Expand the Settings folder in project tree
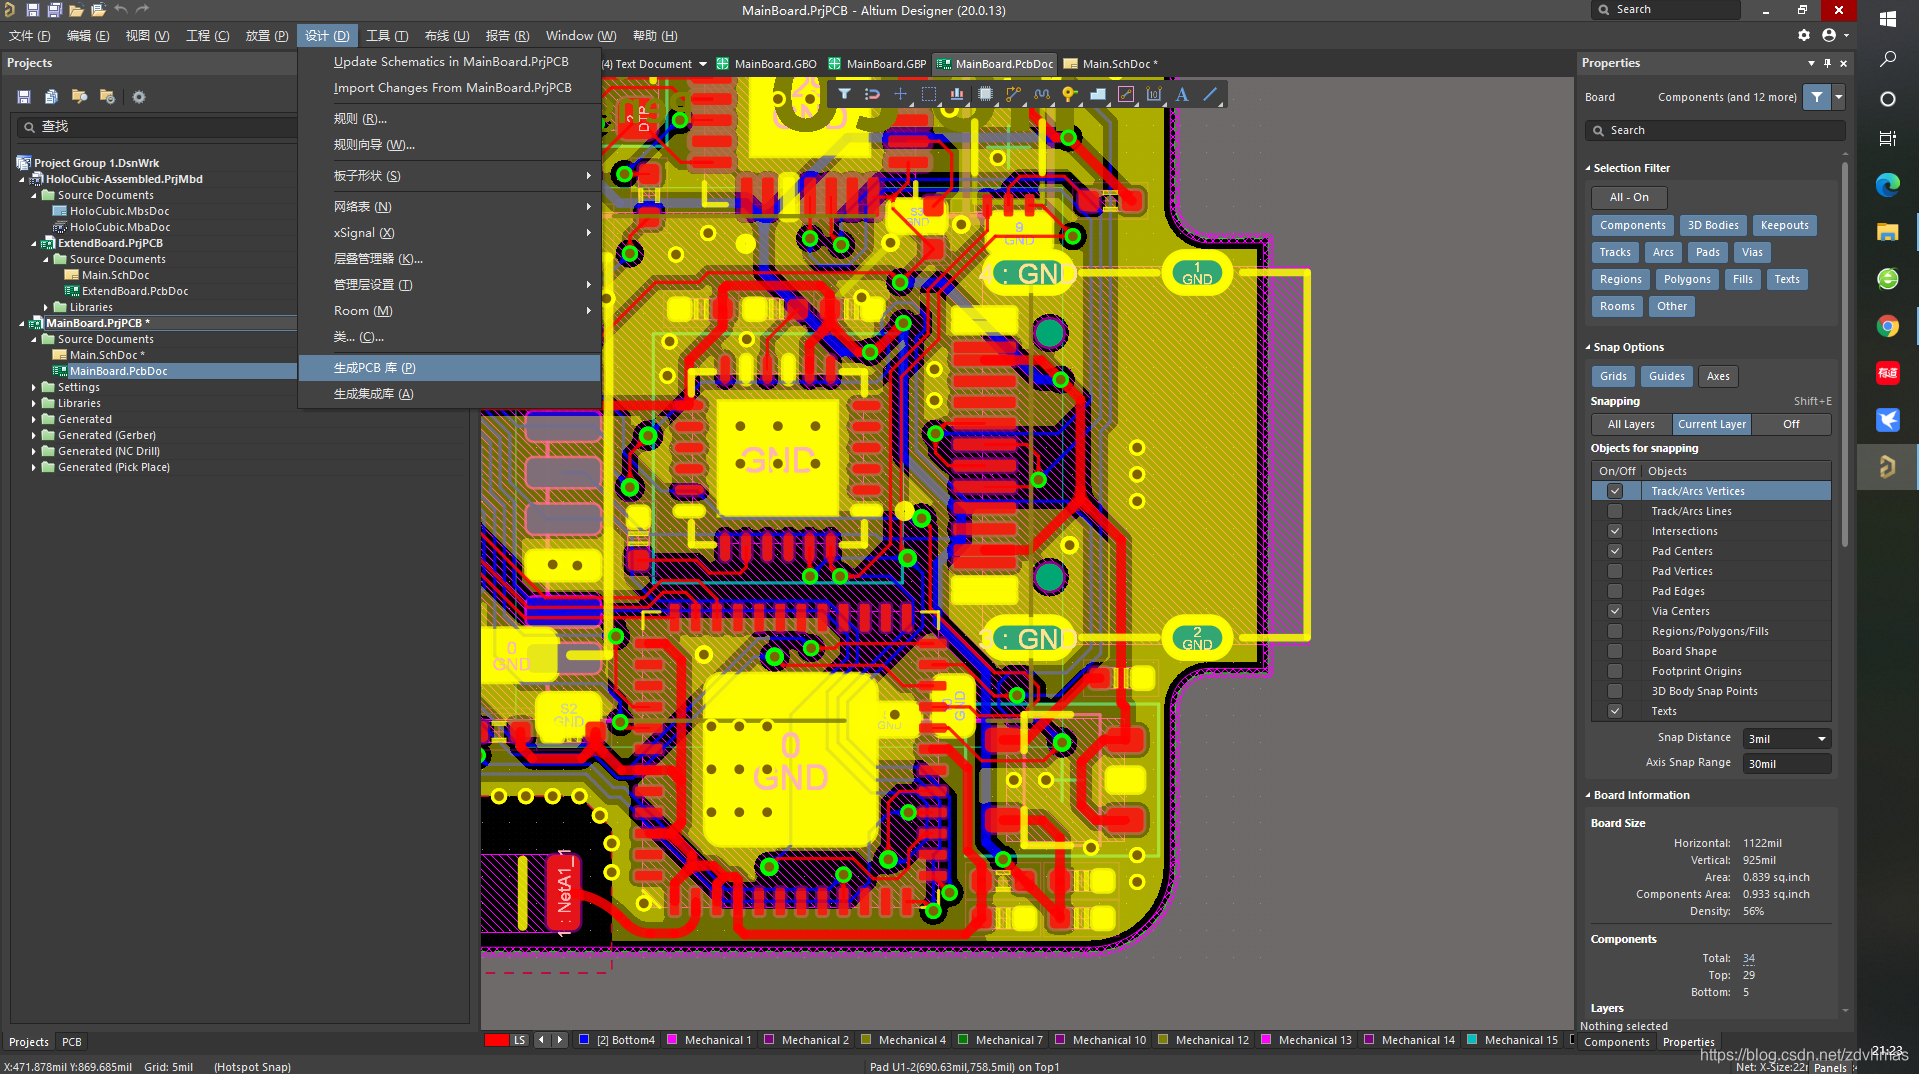Image resolution: width=1919 pixels, height=1074 pixels. 33,387
